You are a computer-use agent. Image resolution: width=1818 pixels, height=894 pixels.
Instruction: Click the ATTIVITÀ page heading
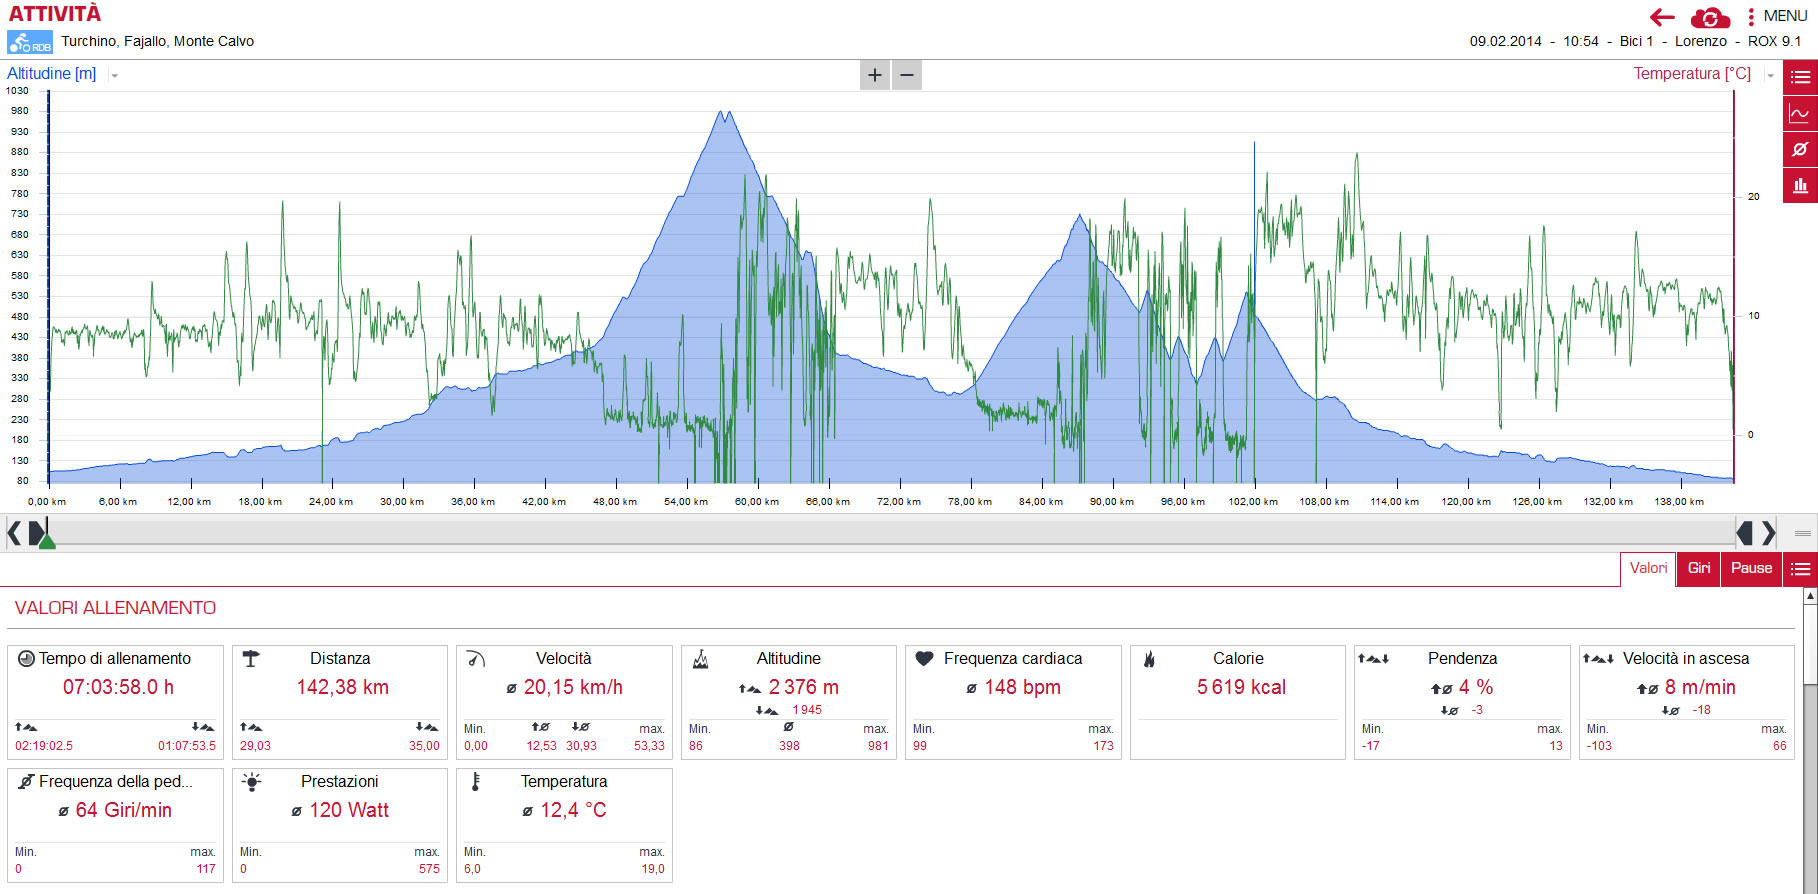point(55,14)
